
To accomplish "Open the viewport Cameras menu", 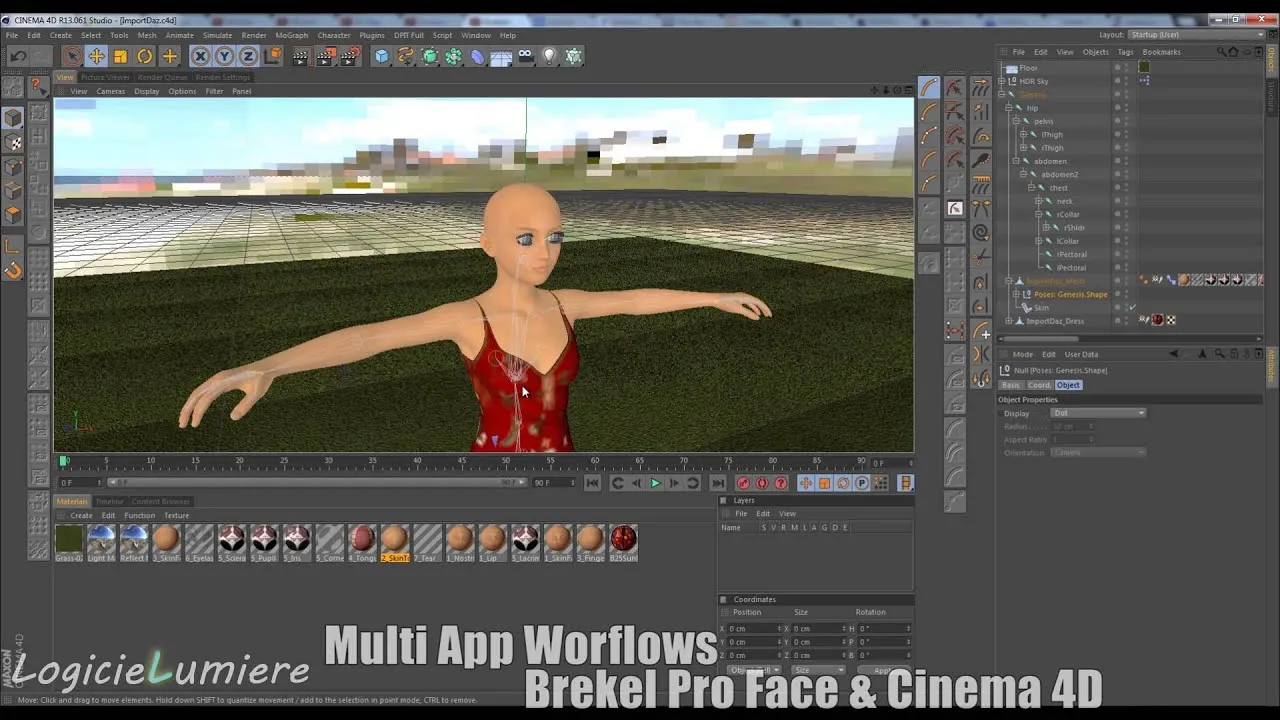I will point(111,91).
